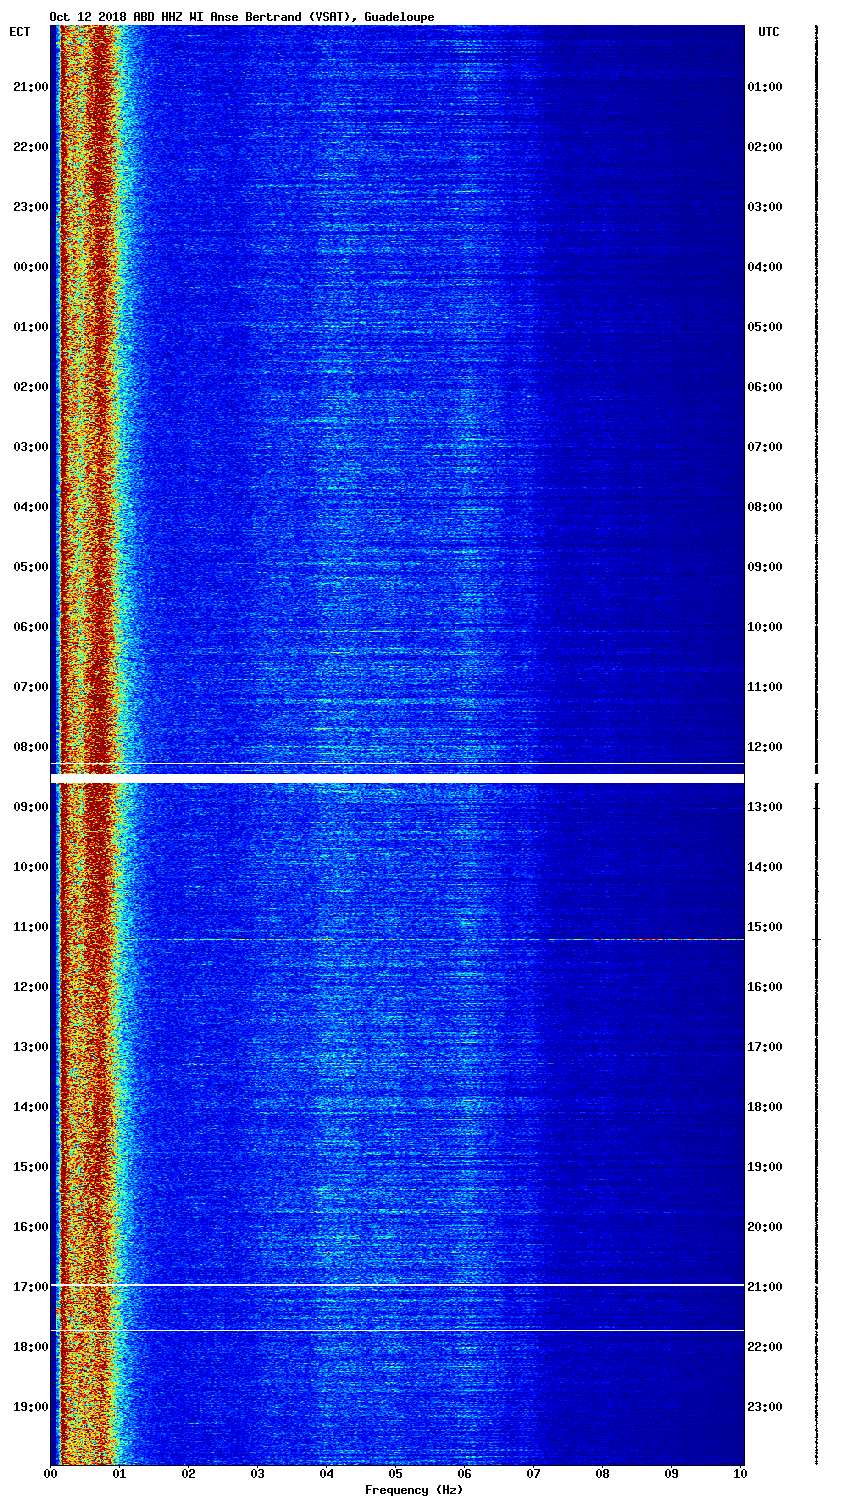Viewport: 852px width, 1500px height.
Task: Select the 03:00 label on the ECT axis
Action: (30, 447)
